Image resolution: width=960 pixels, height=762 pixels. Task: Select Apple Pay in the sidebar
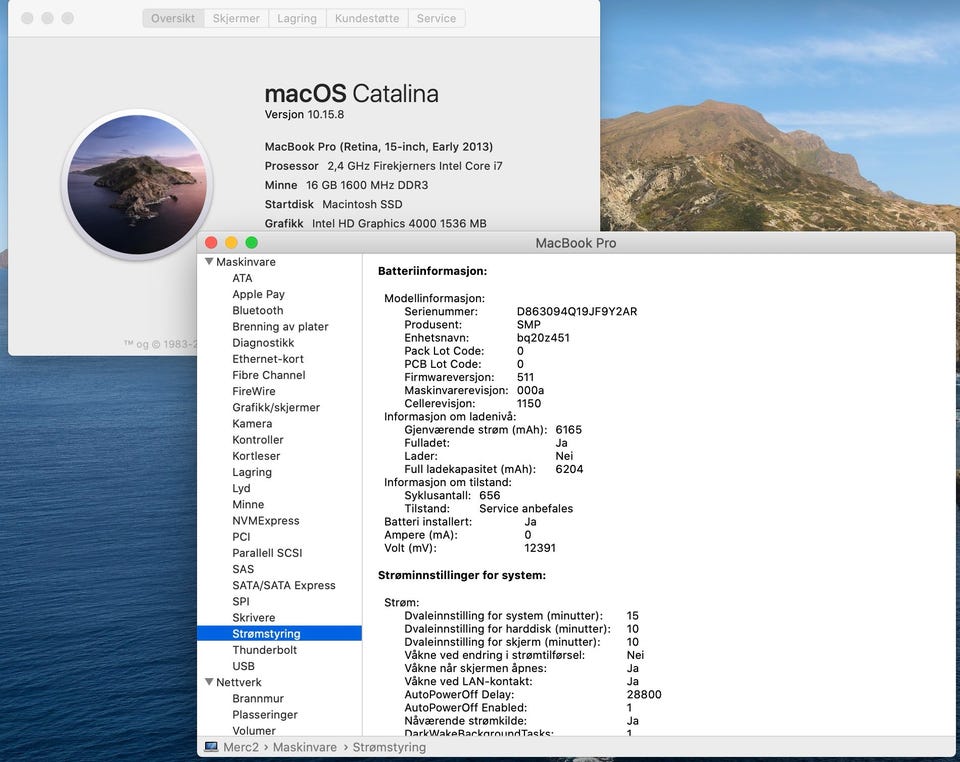point(258,294)
